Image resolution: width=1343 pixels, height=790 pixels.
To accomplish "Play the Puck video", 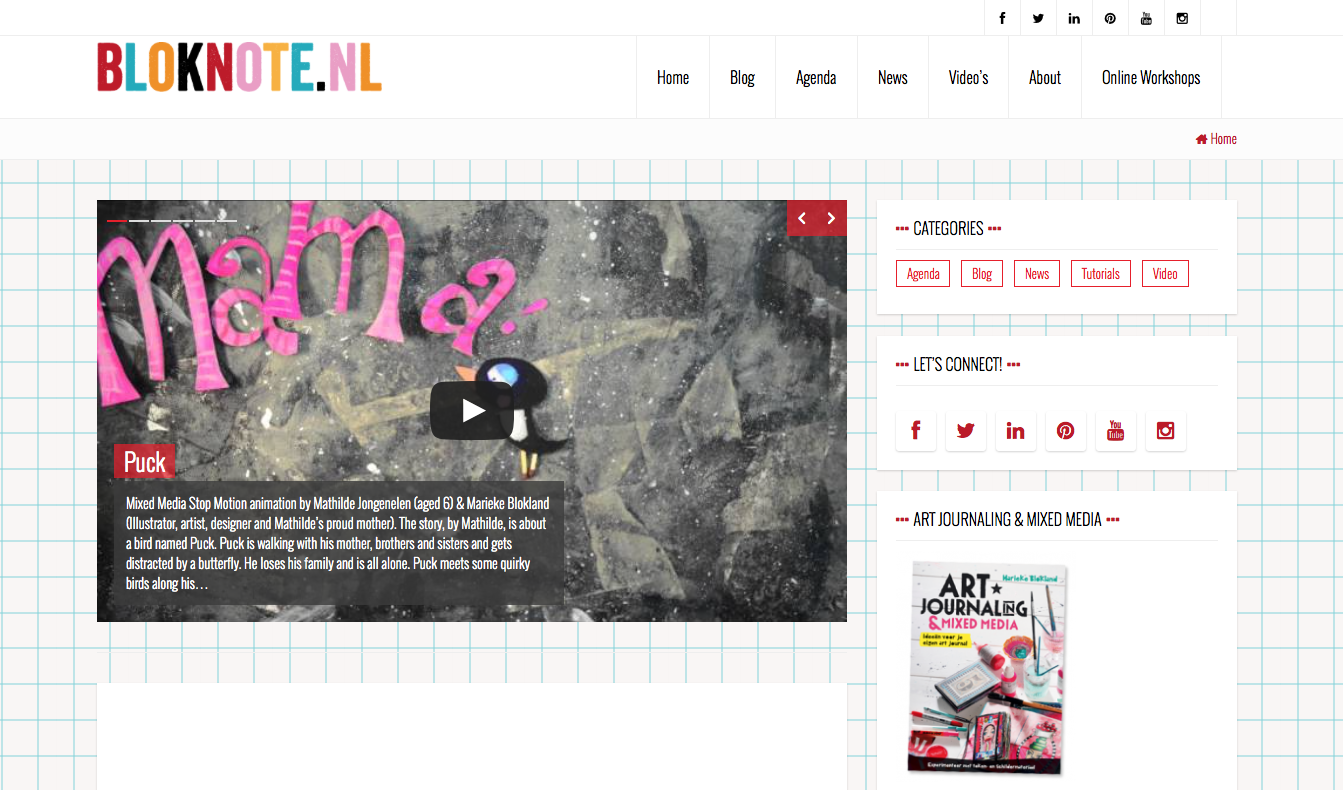I will pos(472,410).
